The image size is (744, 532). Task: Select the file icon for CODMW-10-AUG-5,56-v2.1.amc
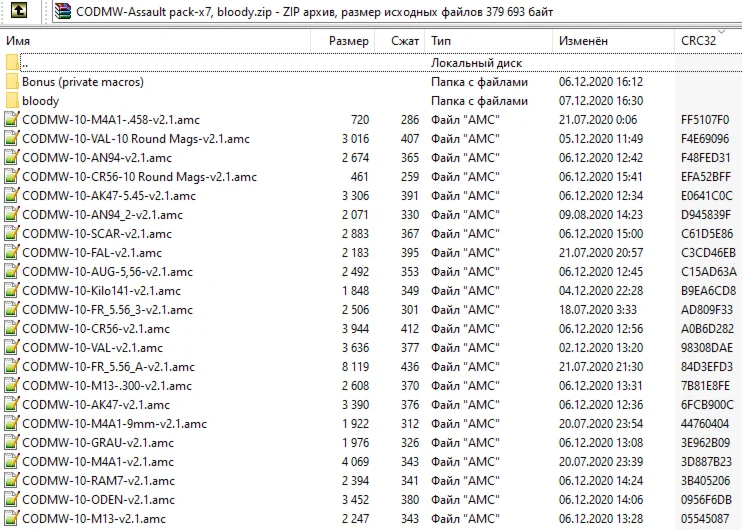pos(12,271)
